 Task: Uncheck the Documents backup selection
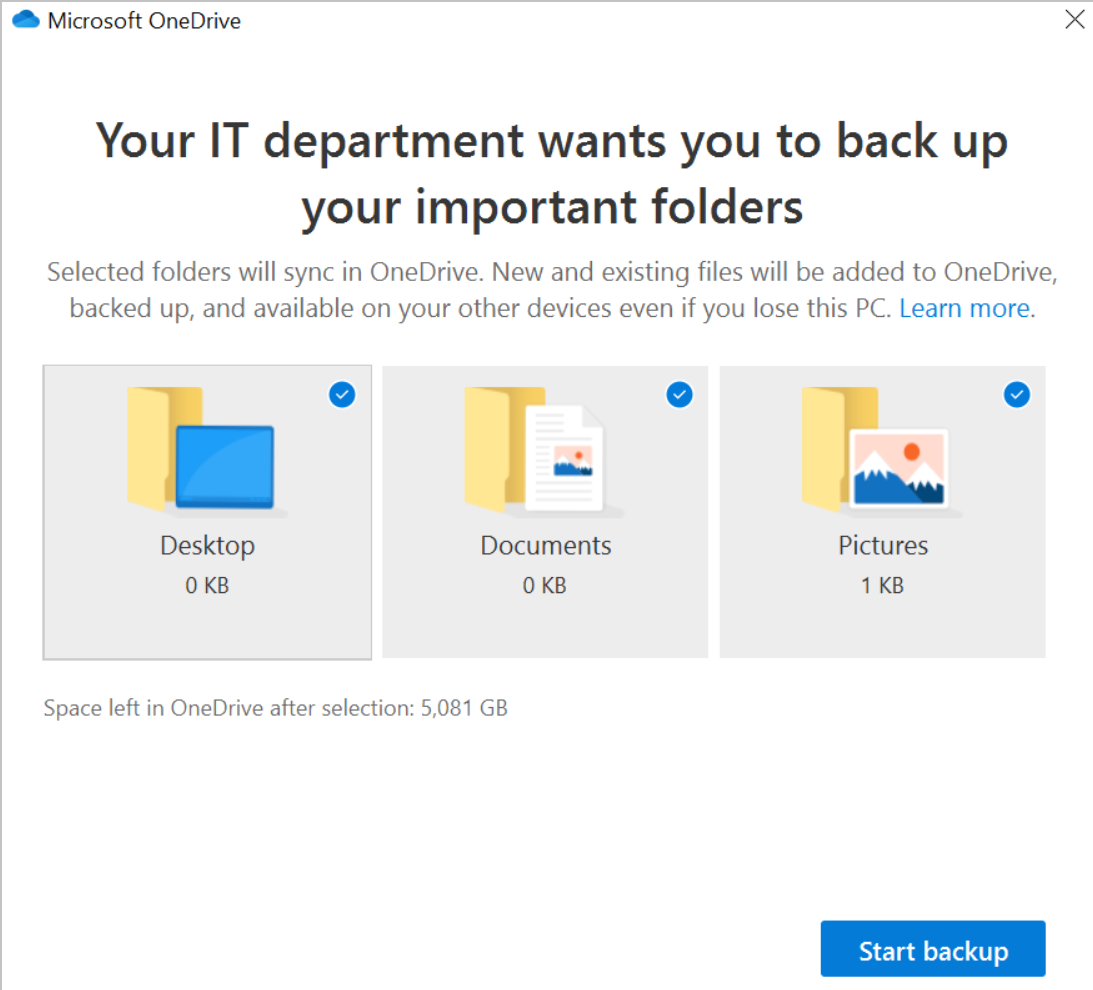tap(679, 395)
